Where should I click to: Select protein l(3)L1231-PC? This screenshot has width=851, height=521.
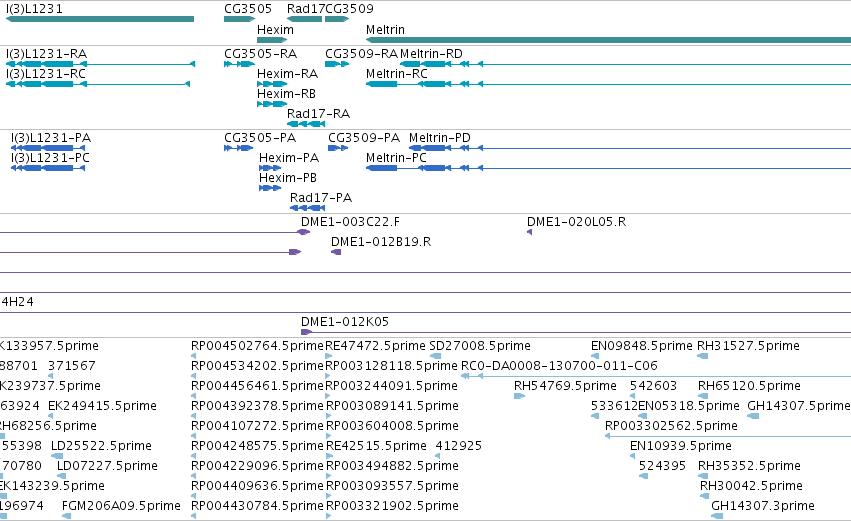(x=48, y=168)
